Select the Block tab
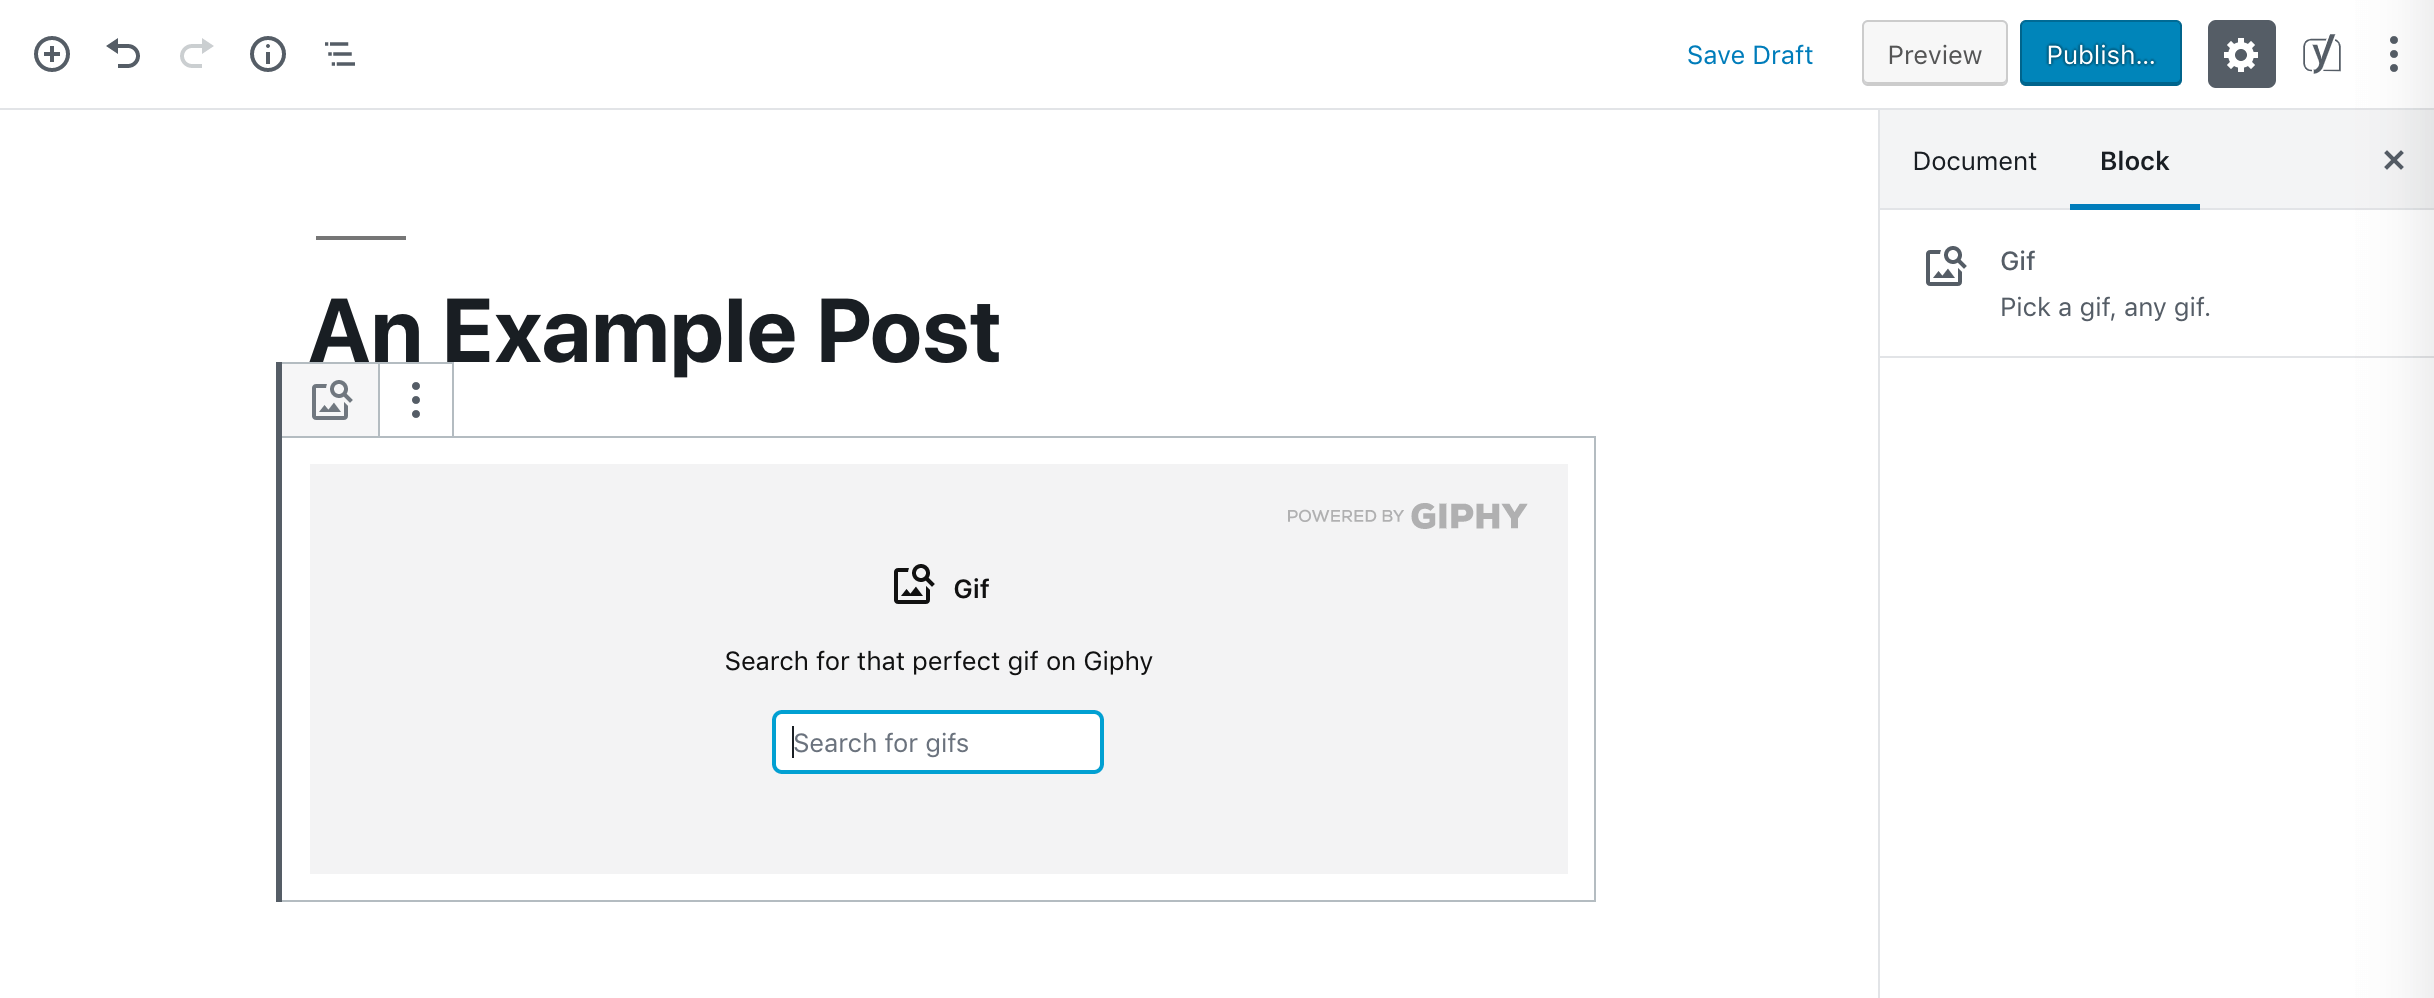This screenshot has height=998, width=2434. [x=2134, y=161]
